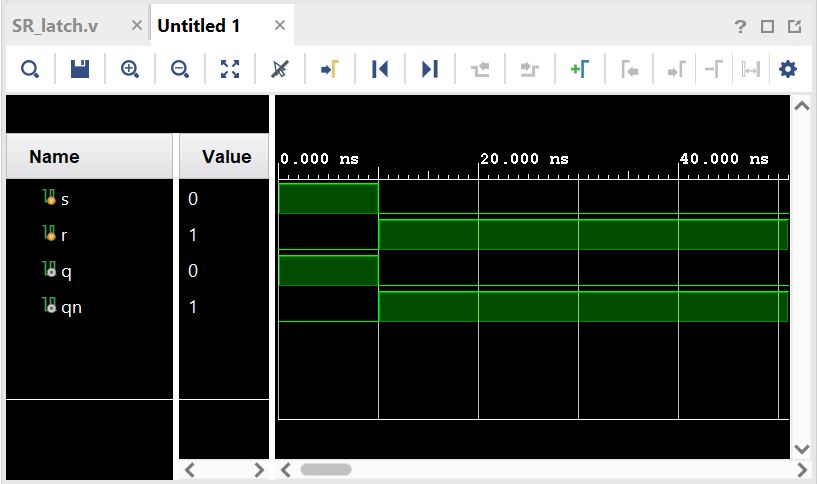Switch to the SR_latch.v tab
The image size is (817, 484).
pos(64,26)
